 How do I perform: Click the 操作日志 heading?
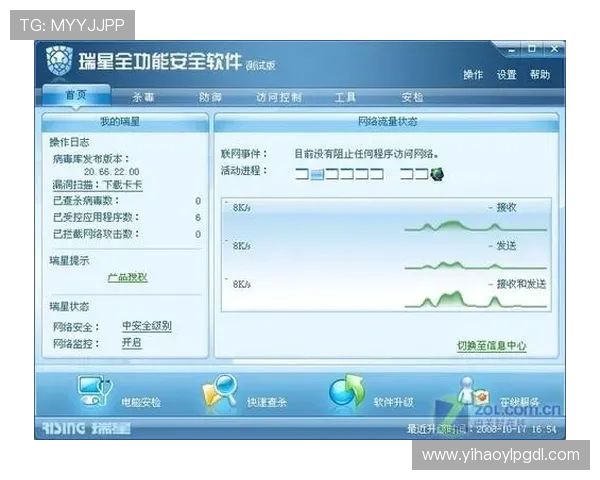tap(69, 142)
